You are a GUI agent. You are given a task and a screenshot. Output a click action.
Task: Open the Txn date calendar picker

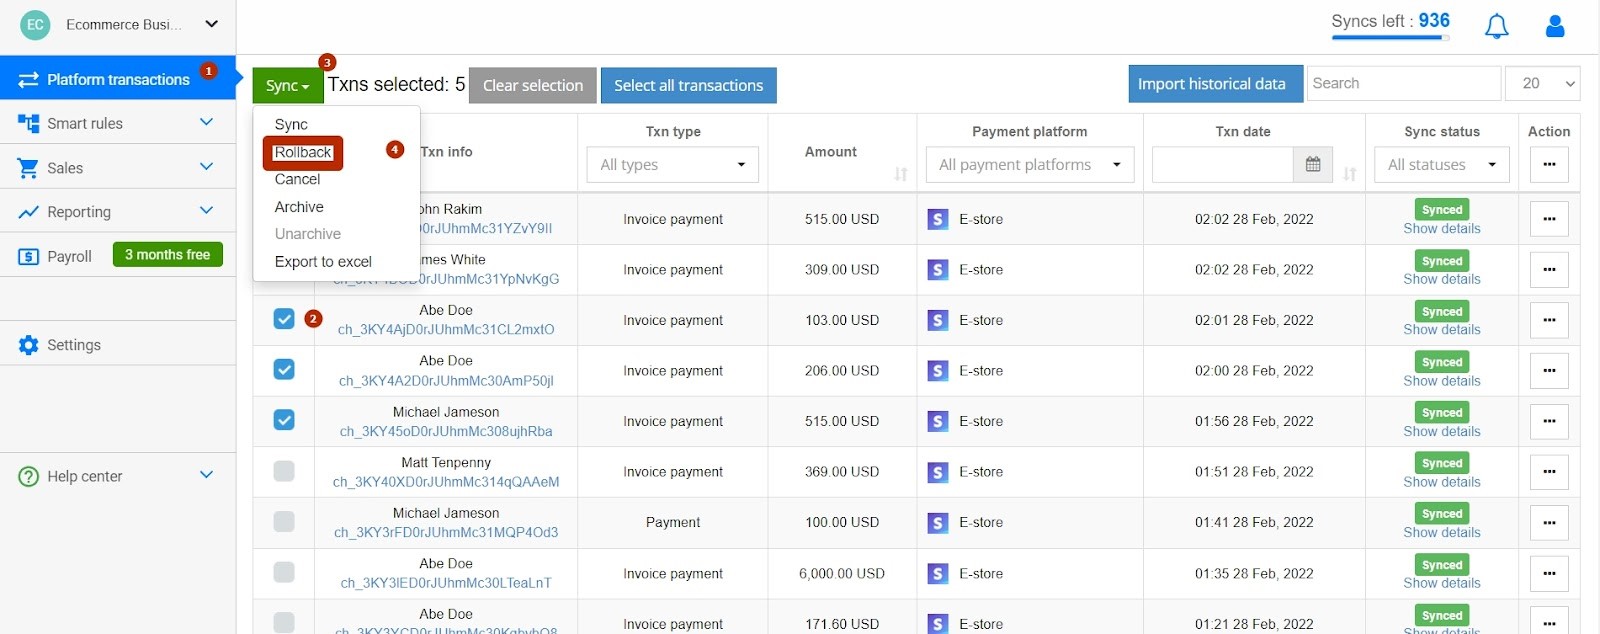click(1313, 164)
